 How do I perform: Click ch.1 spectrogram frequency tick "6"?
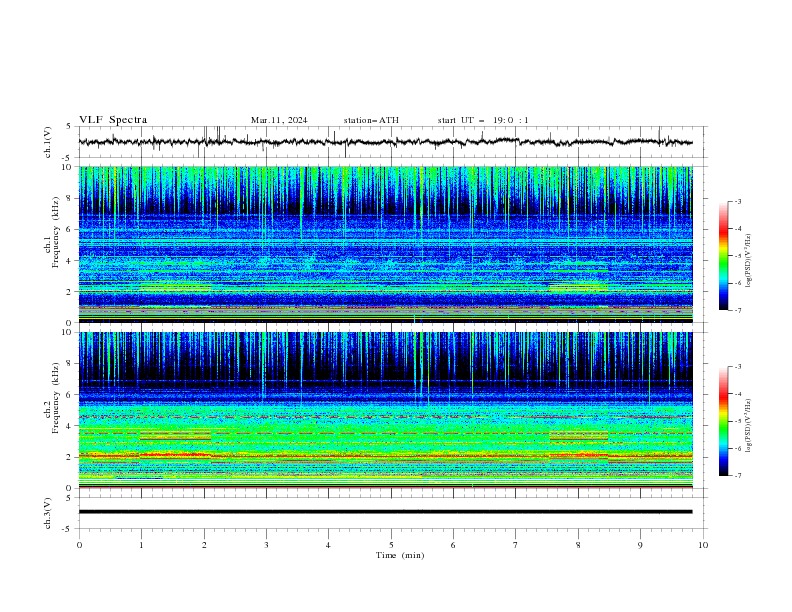tap(70, 229)
